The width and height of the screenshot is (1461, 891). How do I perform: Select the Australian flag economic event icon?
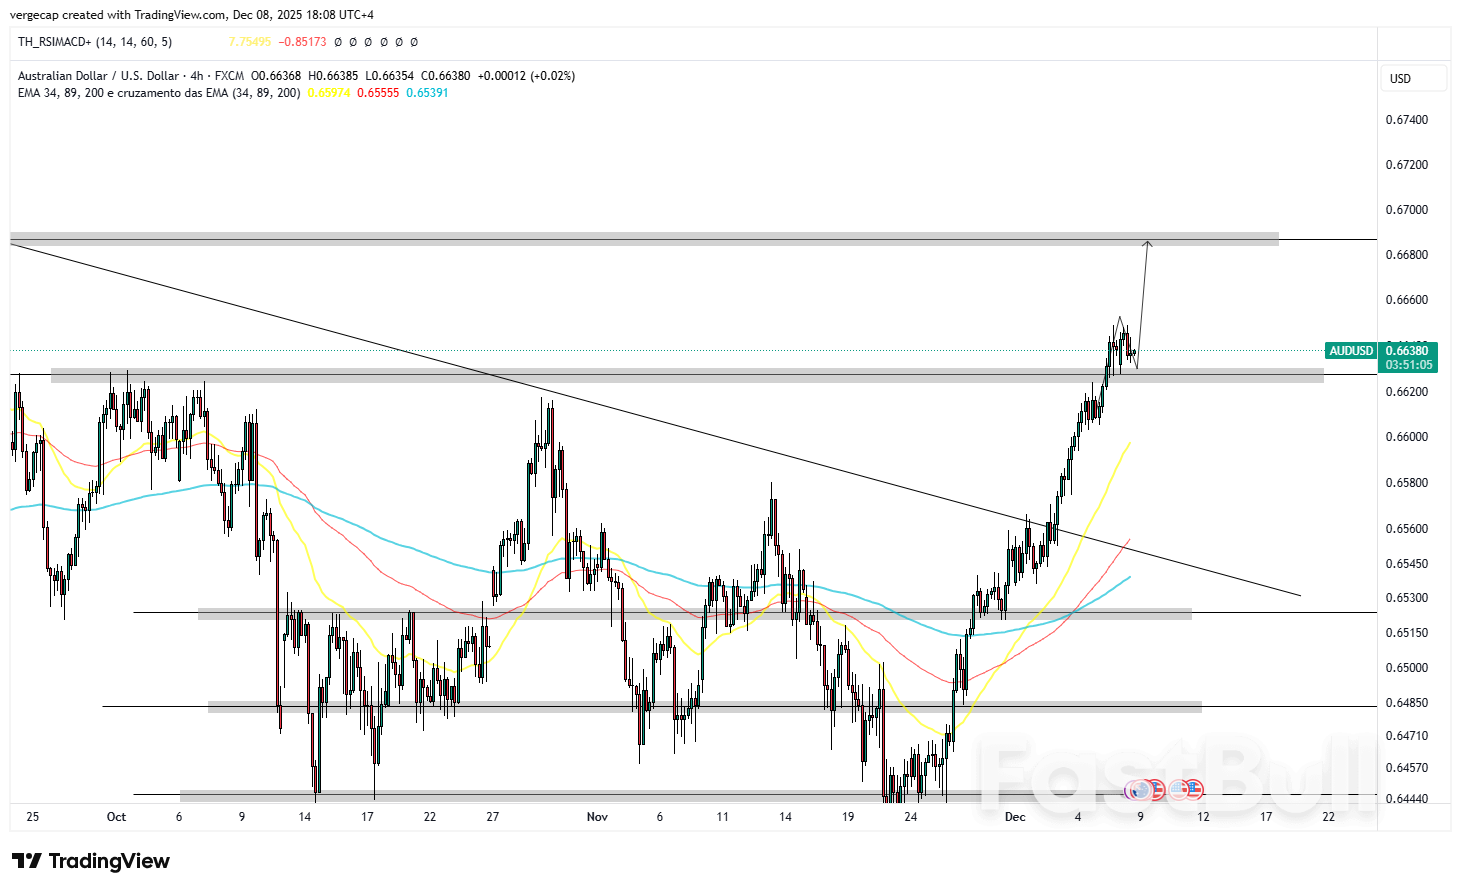(x=1141, y=789)
